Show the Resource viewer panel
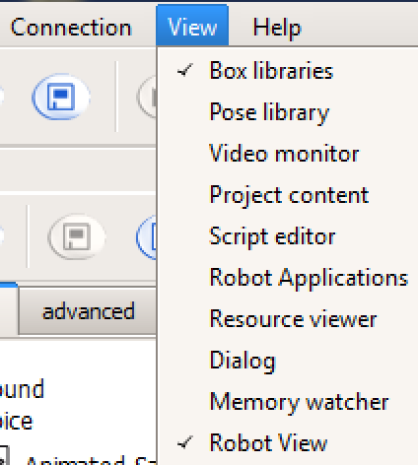 pos(293,319)
